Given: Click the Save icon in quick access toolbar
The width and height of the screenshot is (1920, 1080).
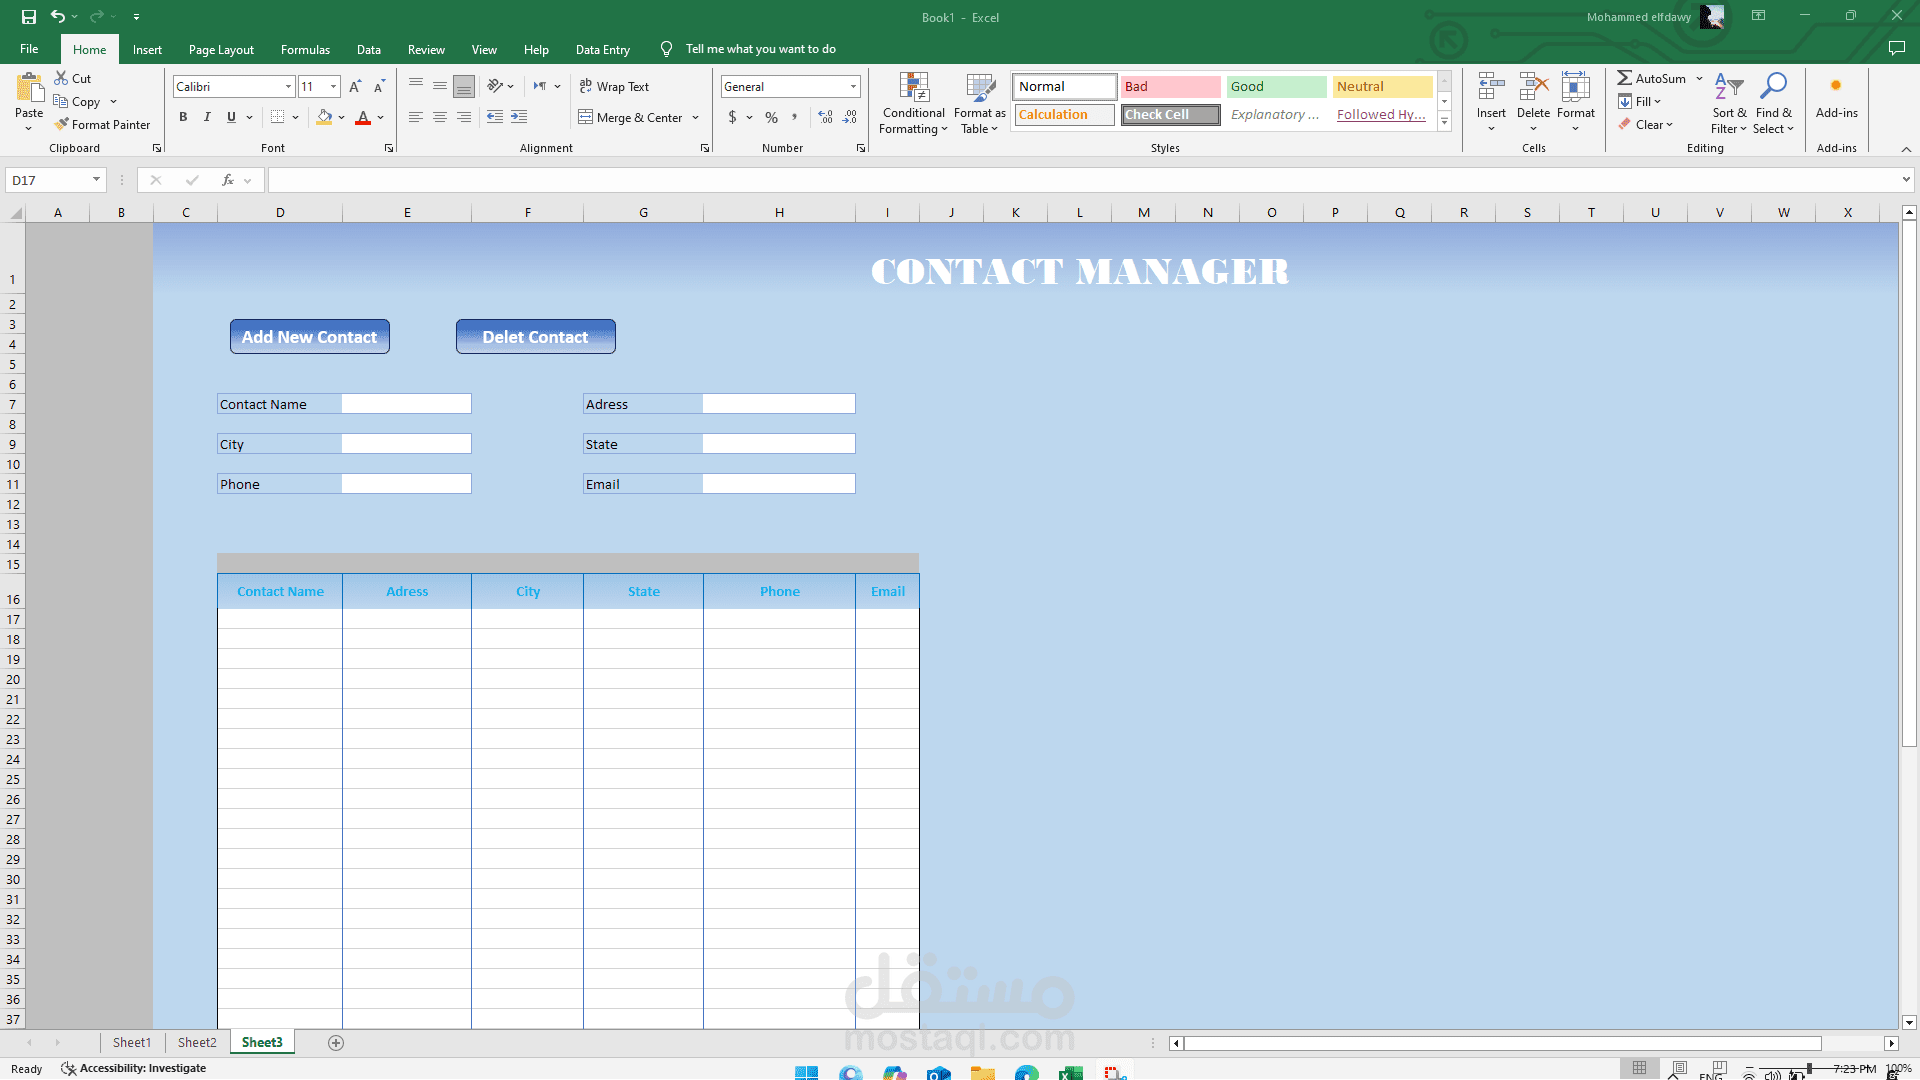Looking at the screenshot, I should pyautogui.click(x=29, y=17).
